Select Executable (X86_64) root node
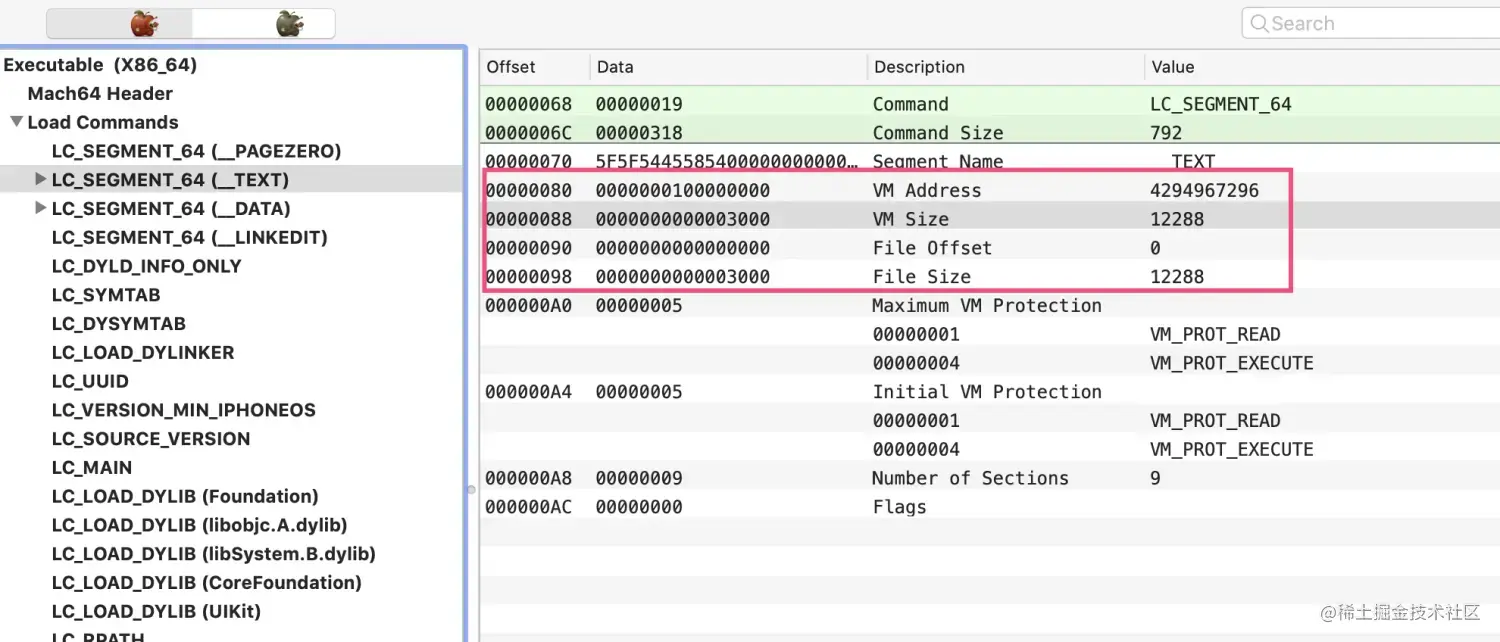The image size is (1500, 642). (100, 65)
